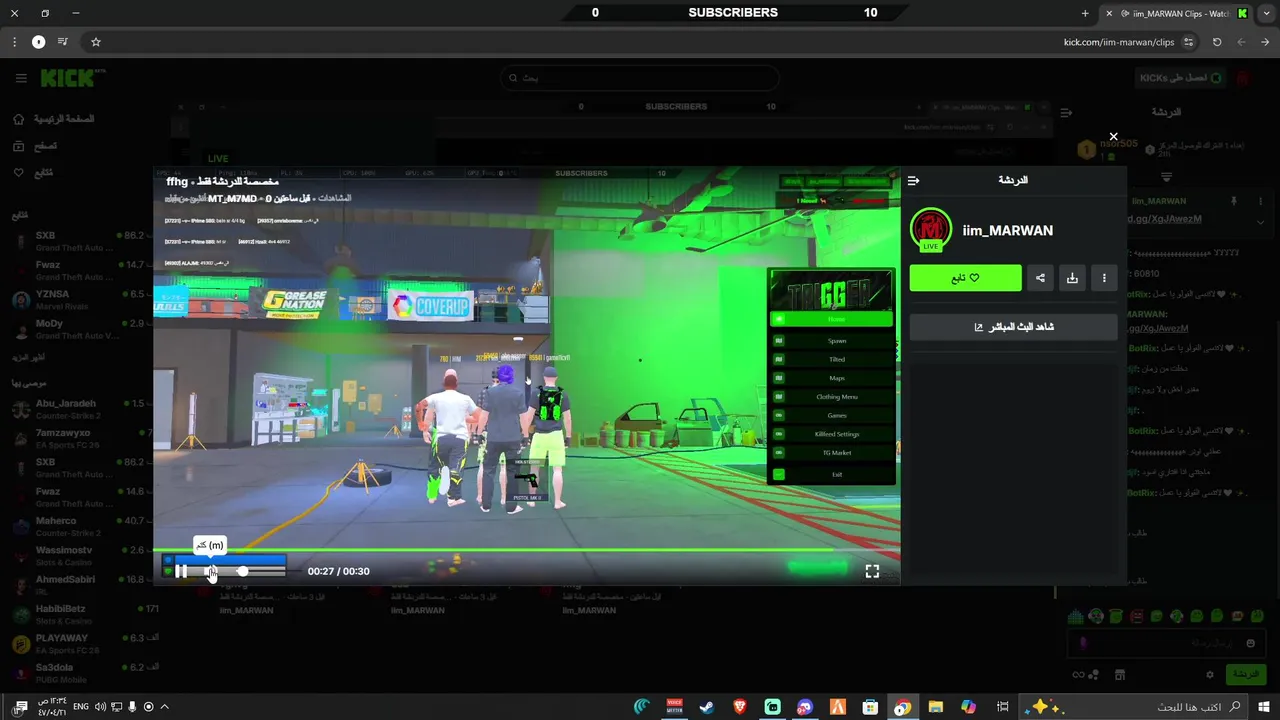The width and height of the screenshot is (1280, 720).
Task: Open pinned message options dots
Action: (x=1261, y=201)
